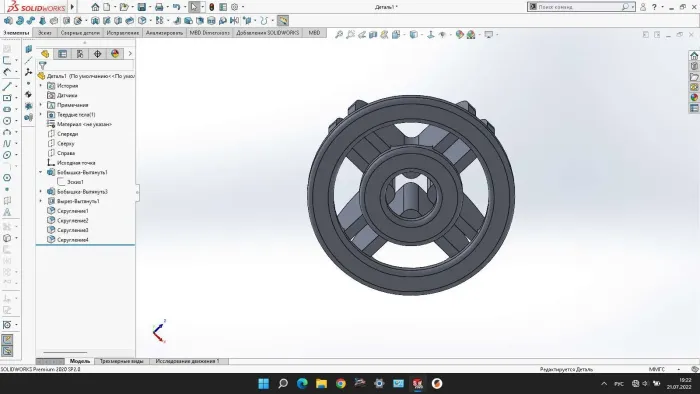Collapse the Бобышка-Вытянуть1 feature node
Screen dimensions: 700x394
pos(41,172)
